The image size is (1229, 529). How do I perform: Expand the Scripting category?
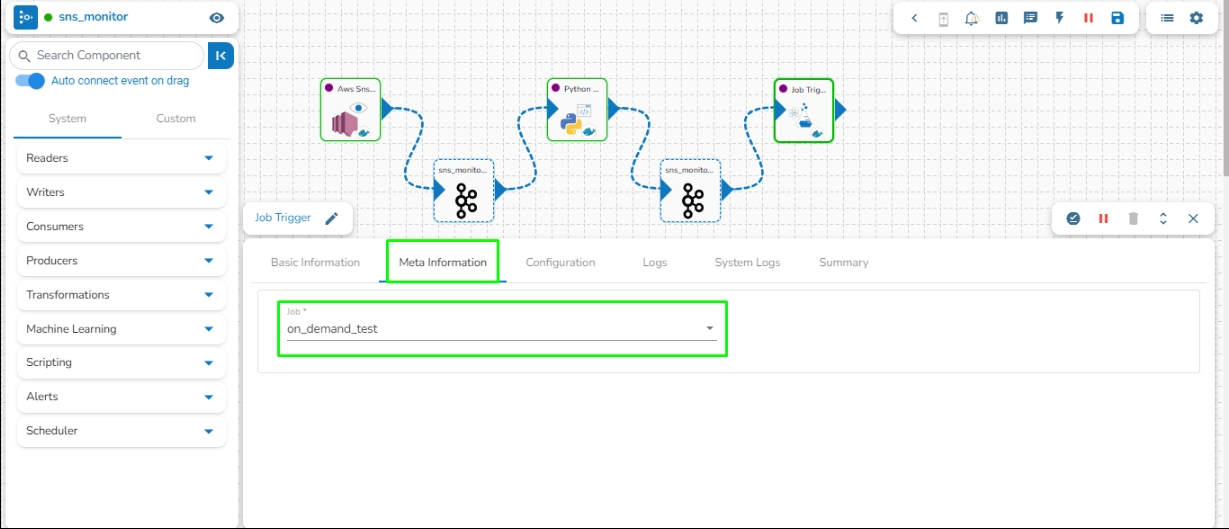120,362
